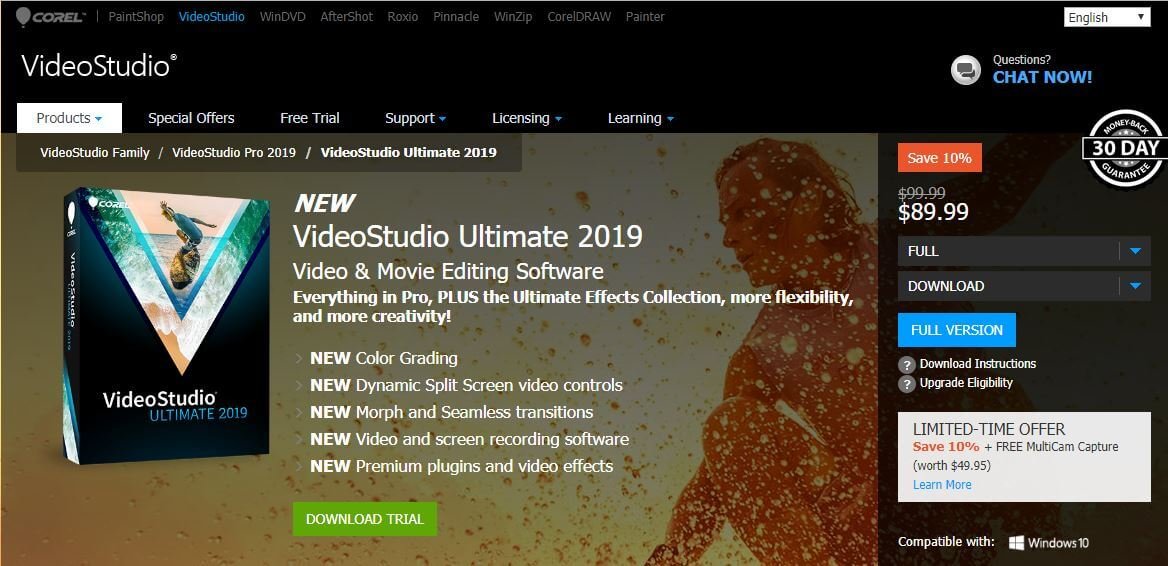The image size is (1168, 566).
Task: Click NEW Premium plugins and video effects
Action: [x=461, y=466]
